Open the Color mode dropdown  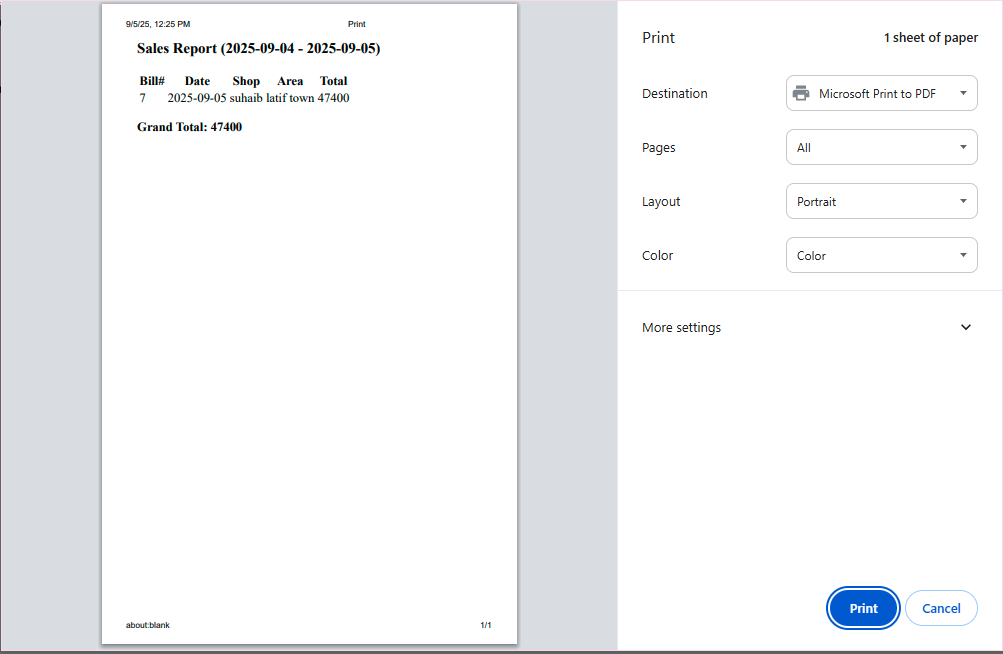tap(881, 256)
